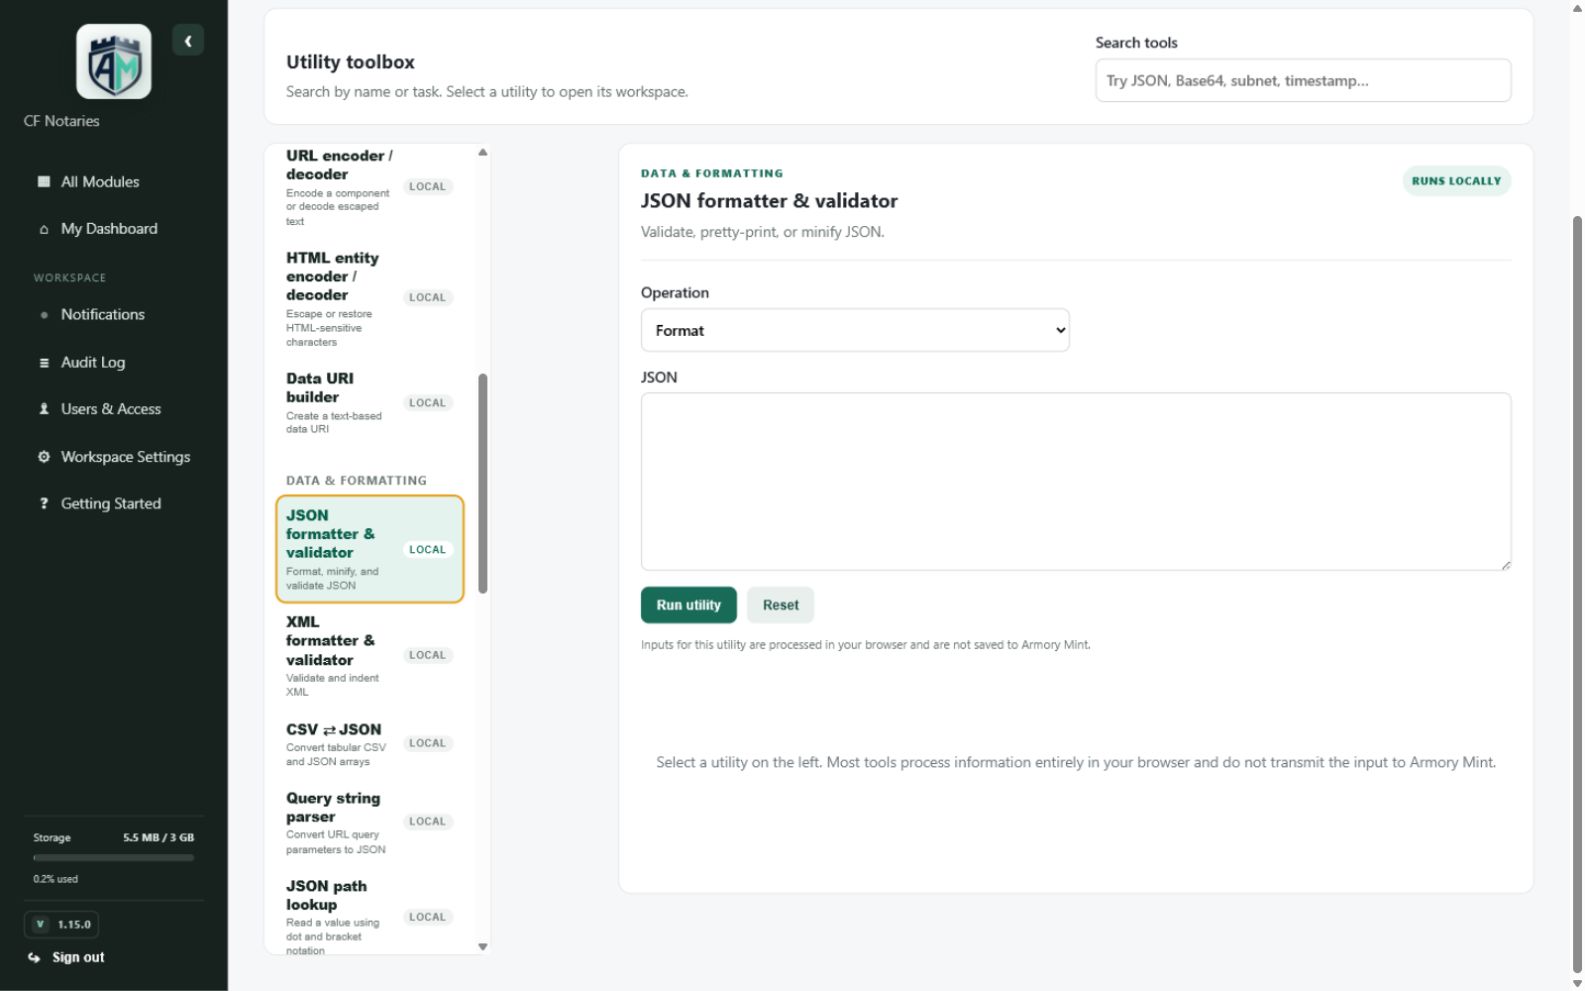1585x991 pixels.
Task: Select the CSV ⇄ JSON utility
Action: [x=369, y=743]
